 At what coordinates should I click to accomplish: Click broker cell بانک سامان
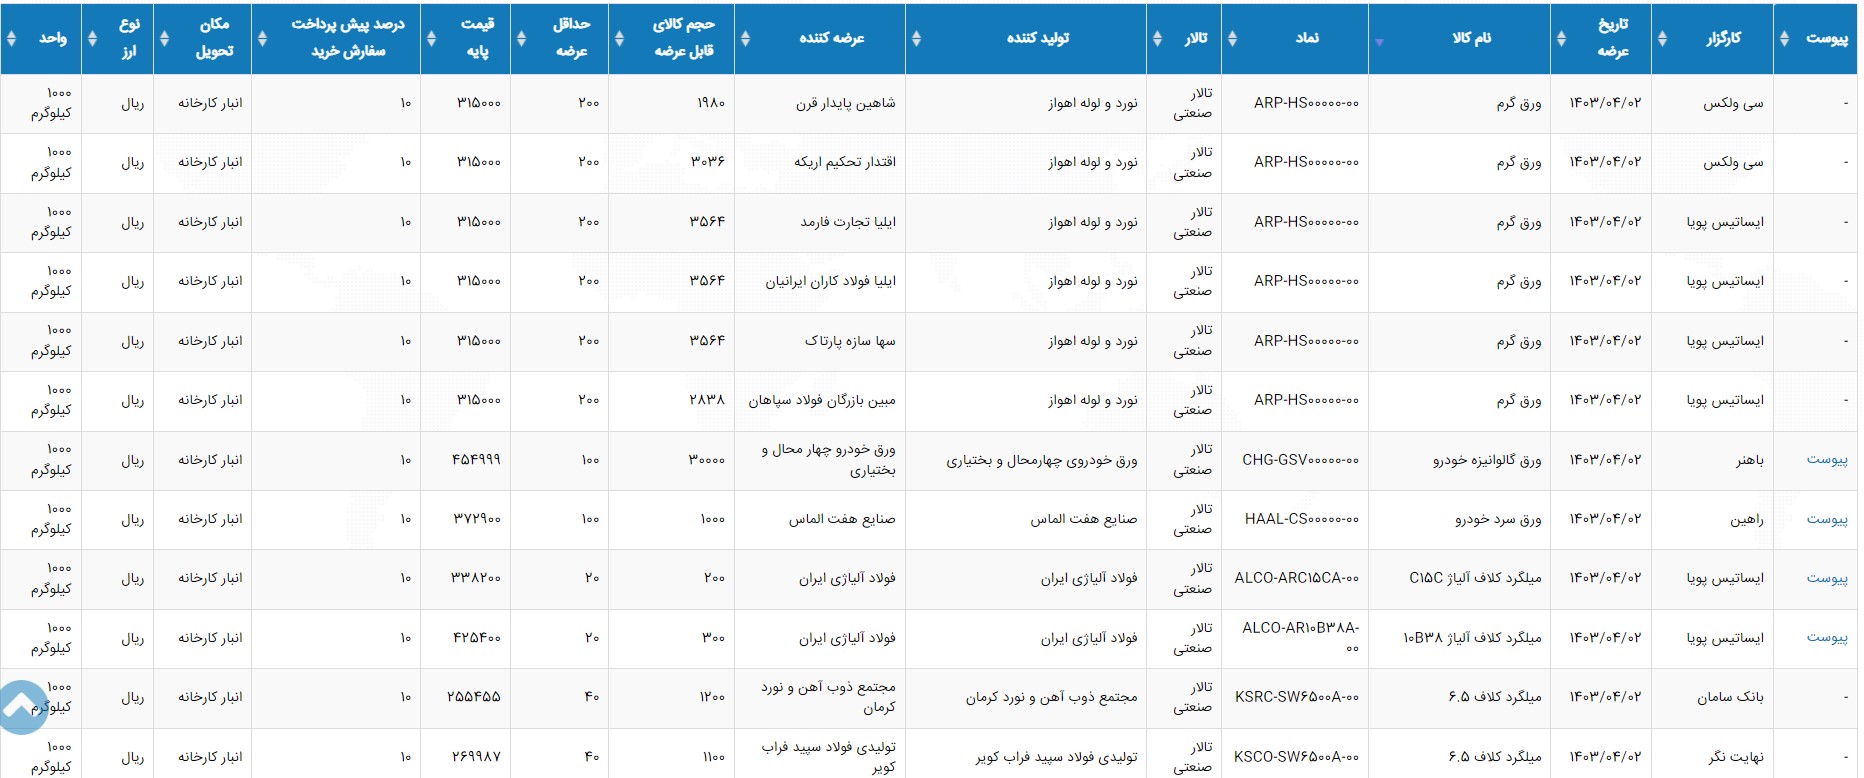click(x=1730, y=697)
